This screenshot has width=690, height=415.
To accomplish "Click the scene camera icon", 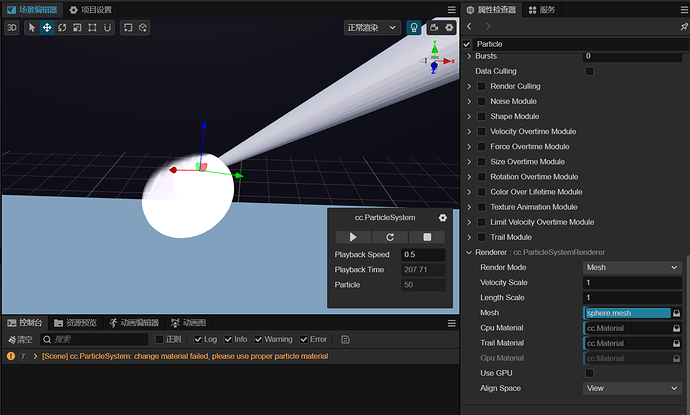I will point(434,28).
